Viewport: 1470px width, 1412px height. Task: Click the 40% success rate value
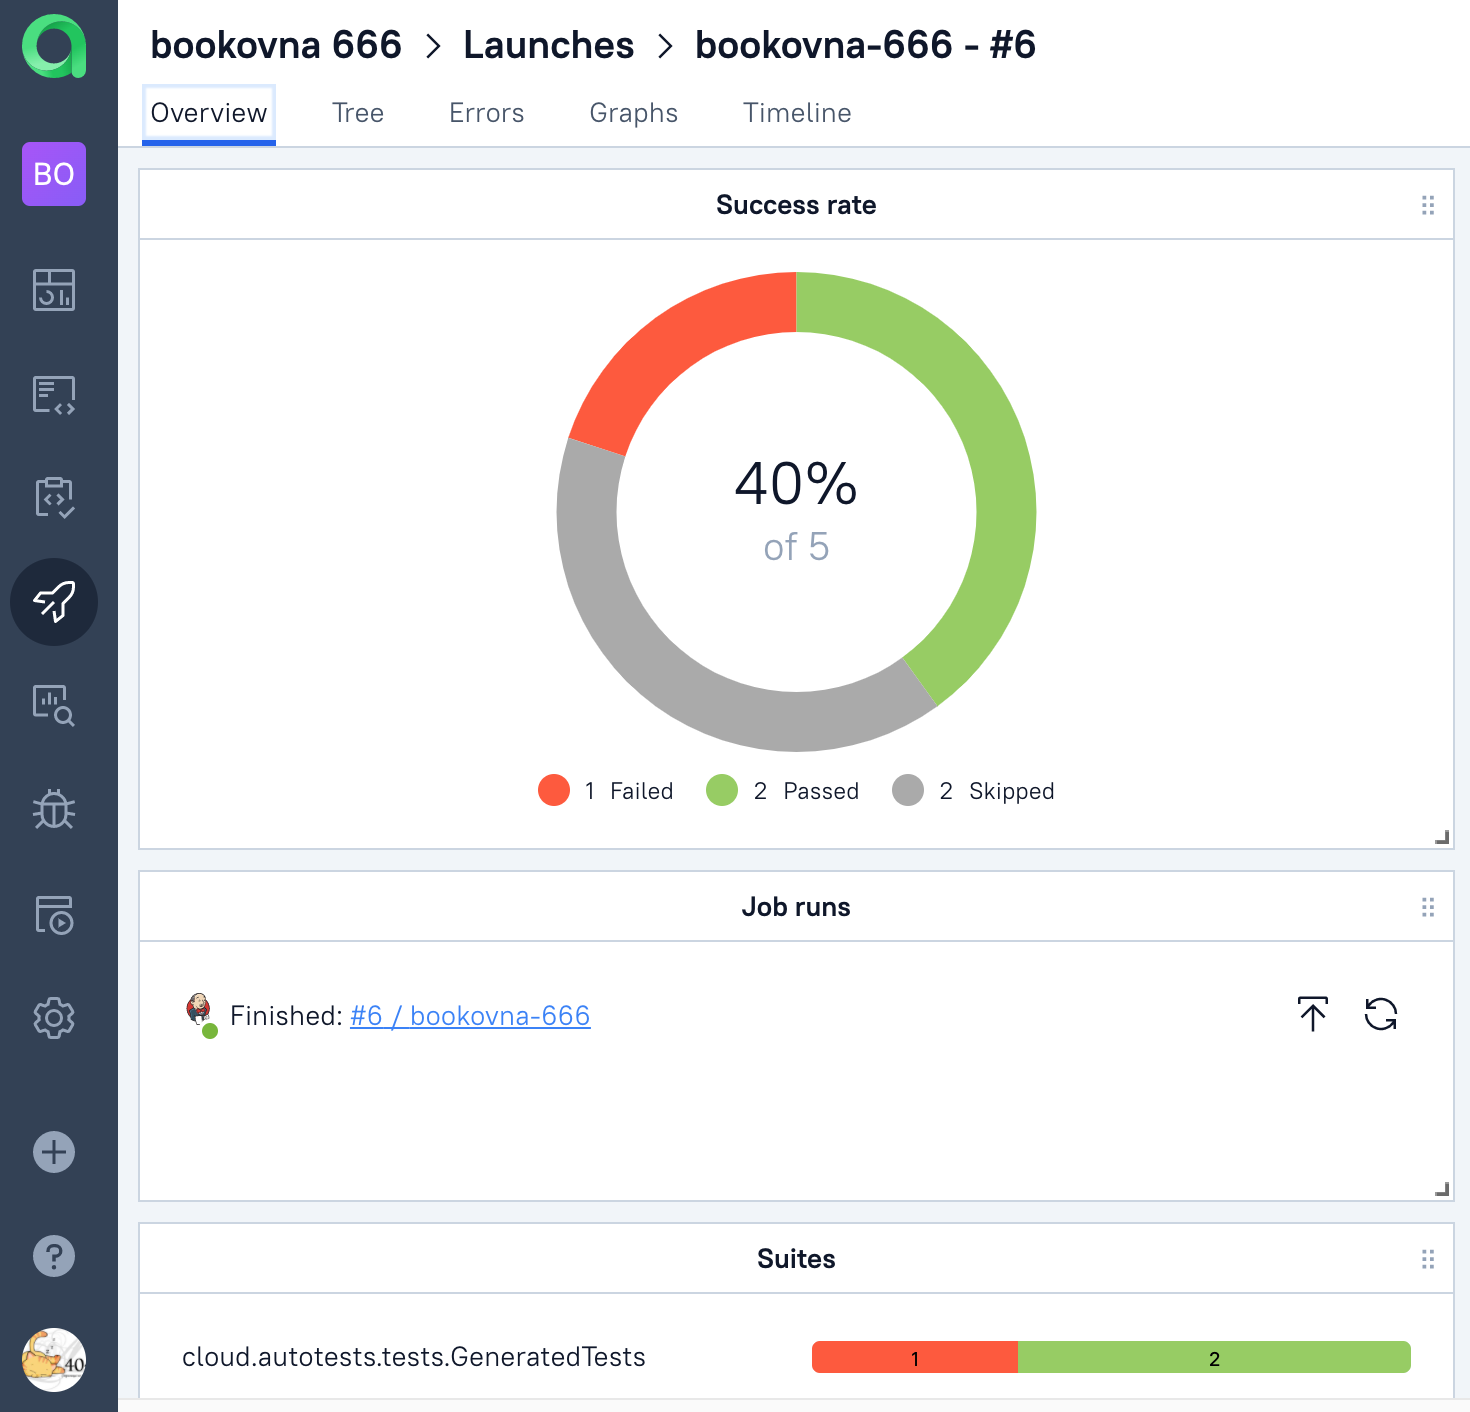click(796, 484)
